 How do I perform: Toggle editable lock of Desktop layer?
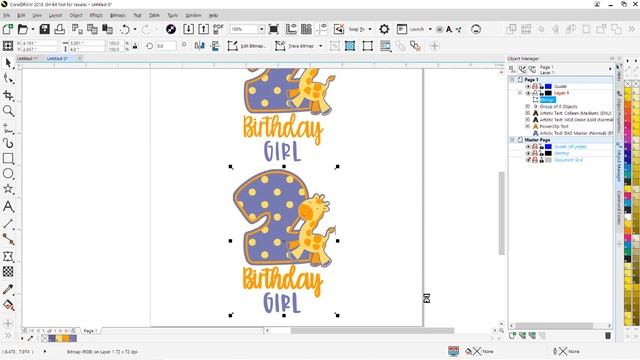coord(542,153)
